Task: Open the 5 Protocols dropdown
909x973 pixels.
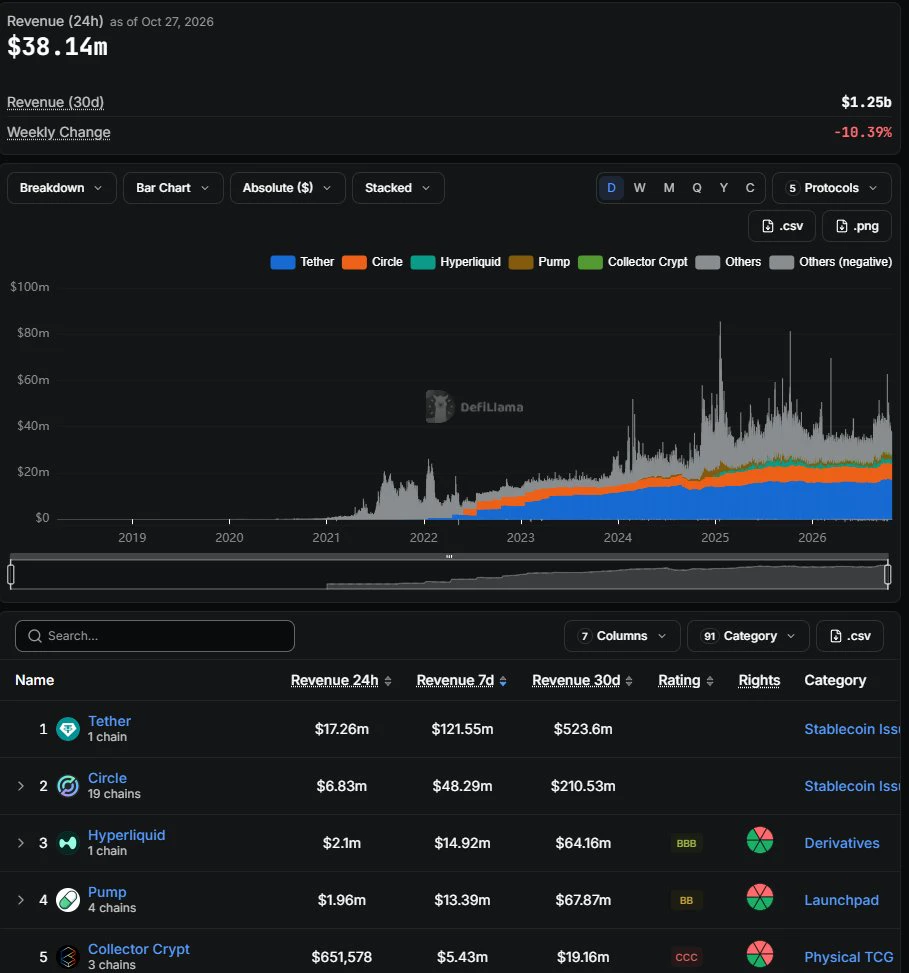Action: [831, 188]
